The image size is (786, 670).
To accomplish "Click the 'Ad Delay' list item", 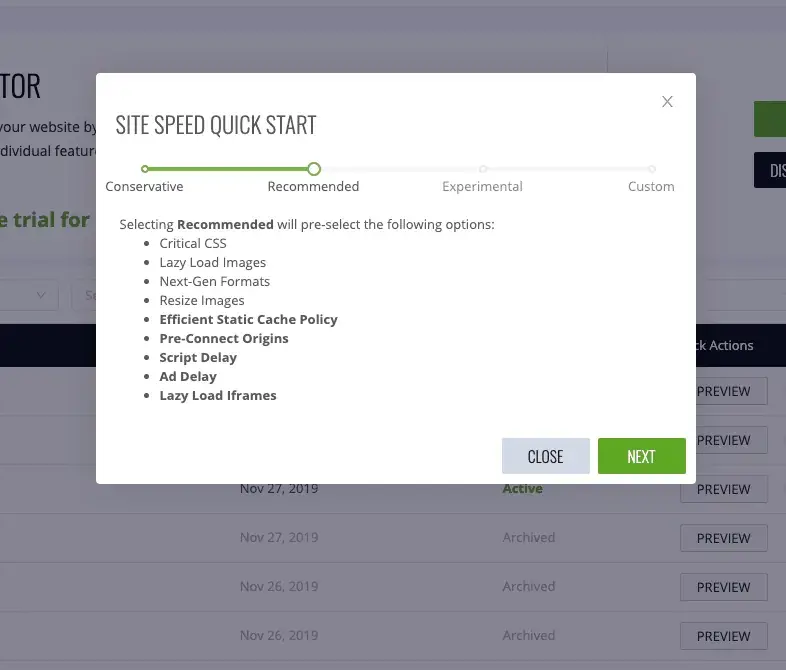I will point(188,376).
